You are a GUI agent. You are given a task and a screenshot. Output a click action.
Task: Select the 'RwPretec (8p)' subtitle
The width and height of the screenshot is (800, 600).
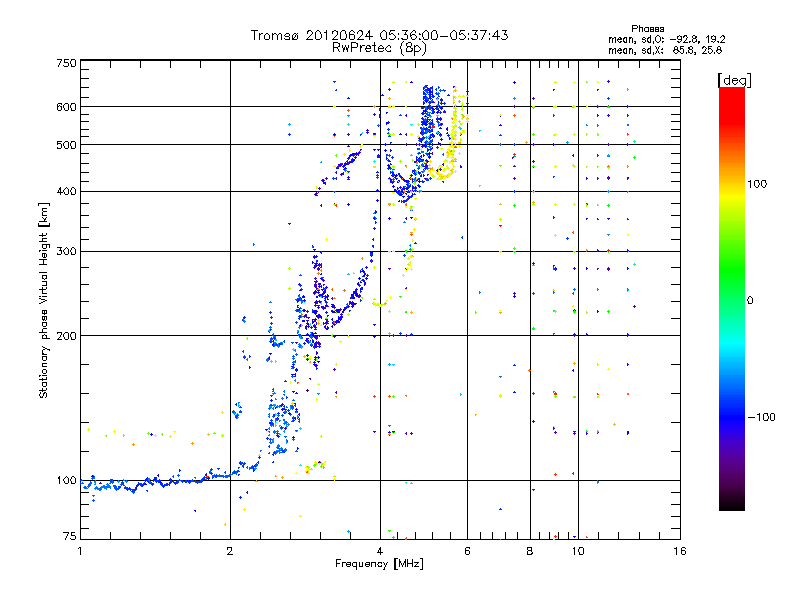[x=379, y=48]
